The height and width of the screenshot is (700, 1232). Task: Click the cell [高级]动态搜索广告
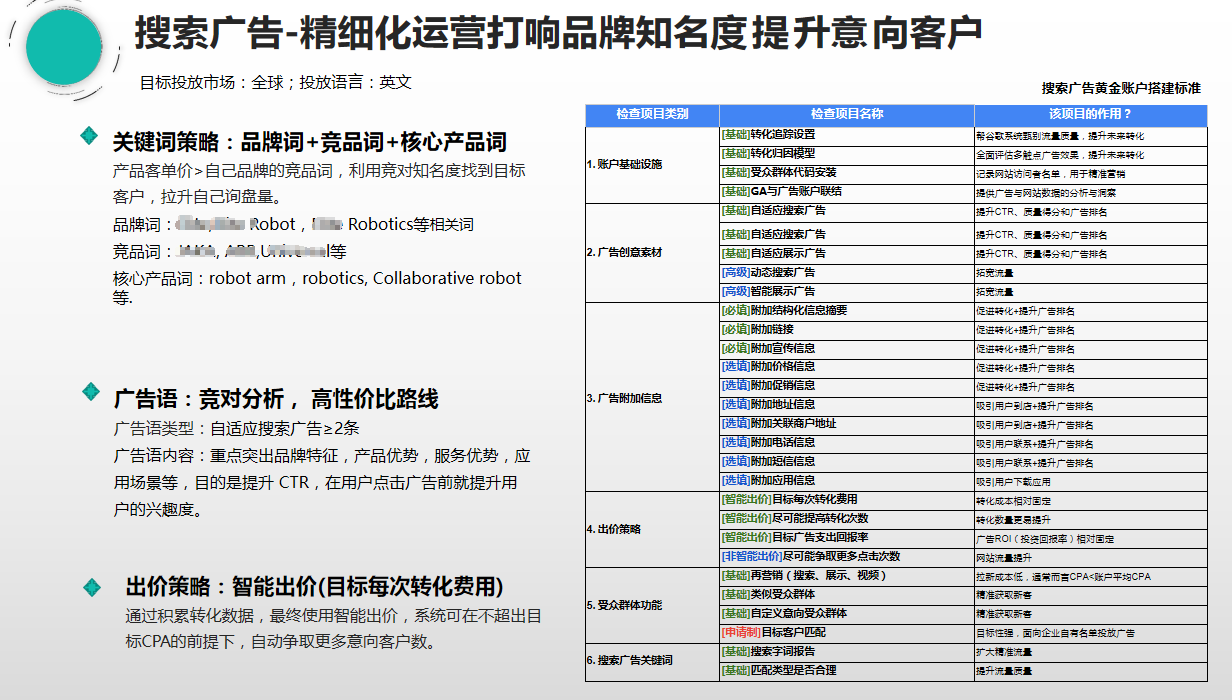pyautogui.click(x=847, y=273)
